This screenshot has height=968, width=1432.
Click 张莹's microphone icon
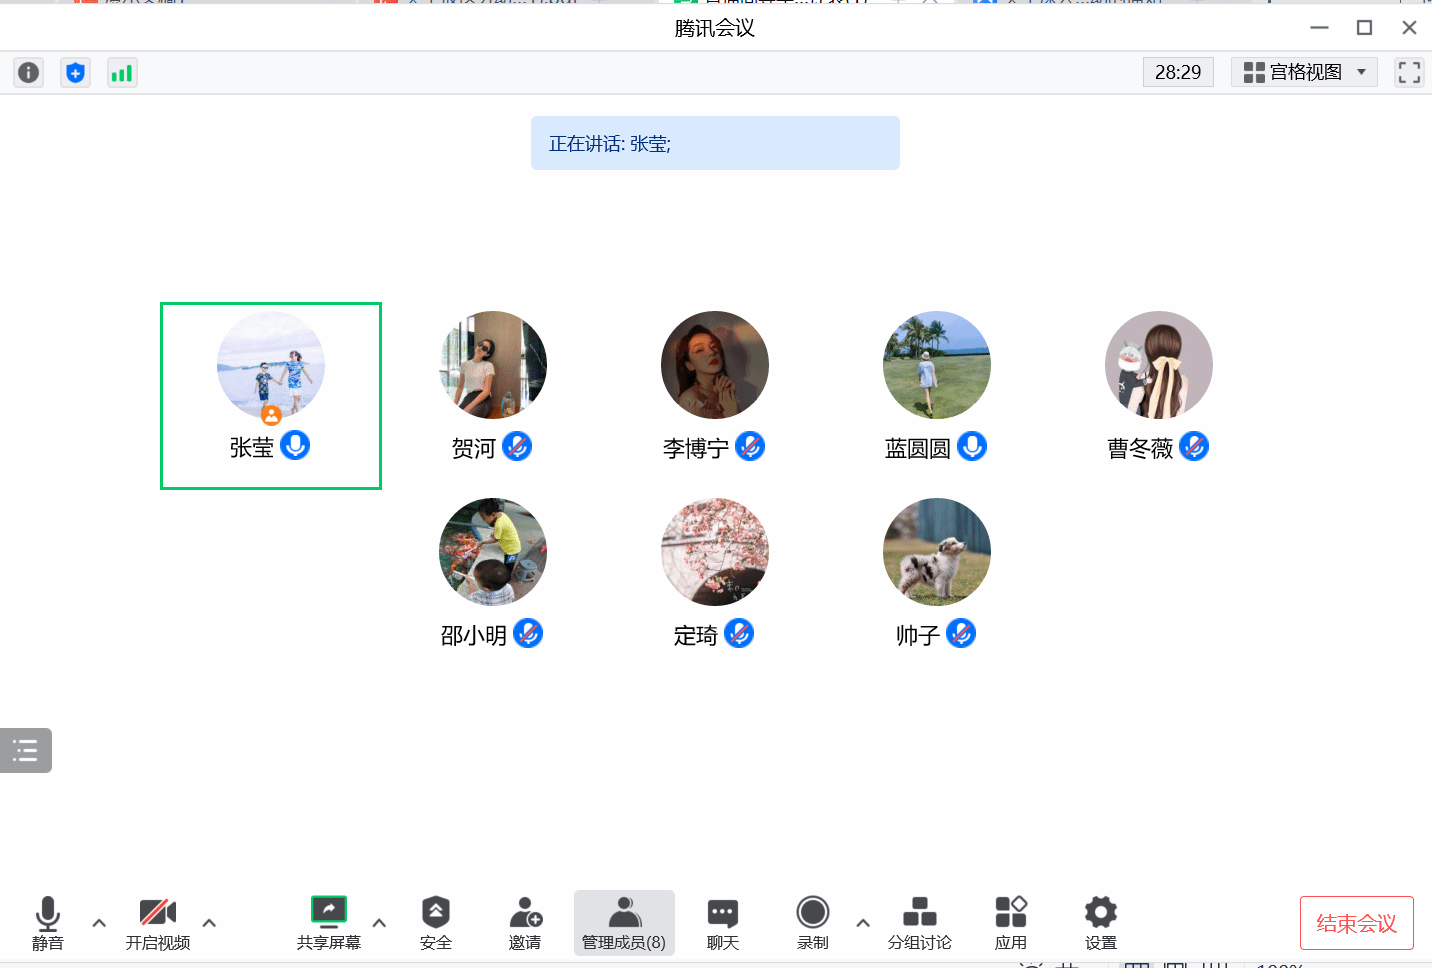pos(295,445)
